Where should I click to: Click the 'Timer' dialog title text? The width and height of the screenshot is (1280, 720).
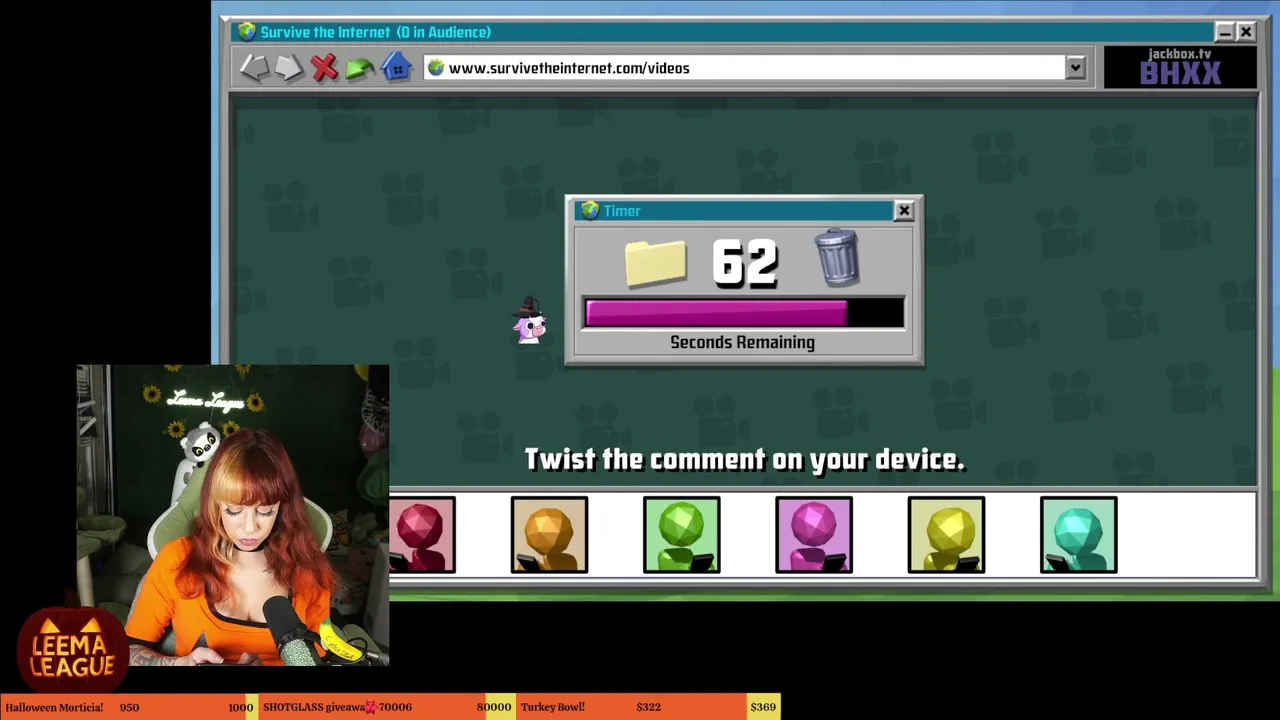click(x=622, y=211)
